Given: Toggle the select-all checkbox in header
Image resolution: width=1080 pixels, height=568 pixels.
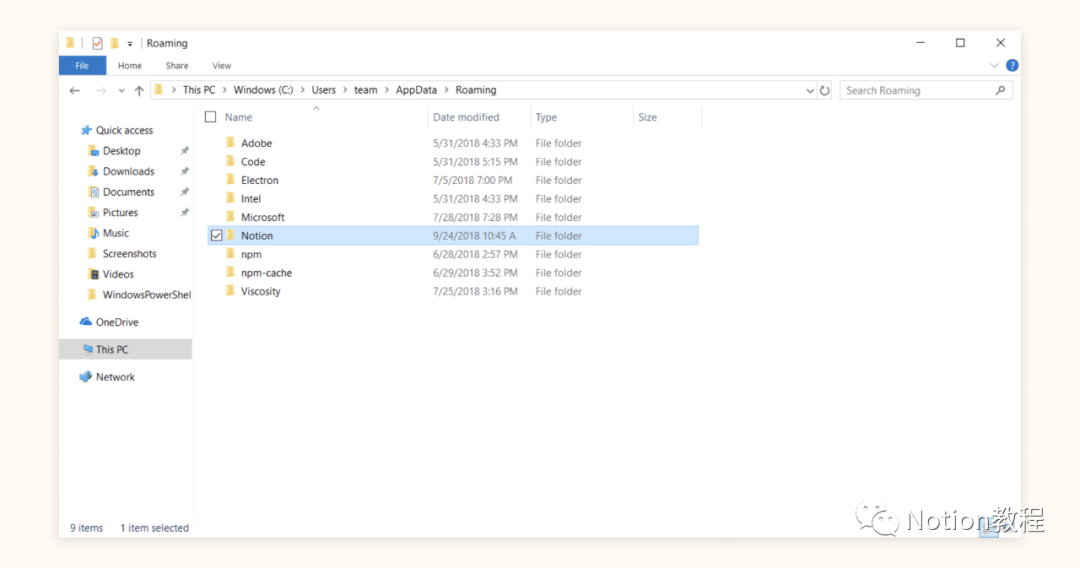Looking at the screenshot, I should pyautogui.click(x=210, y=117).
